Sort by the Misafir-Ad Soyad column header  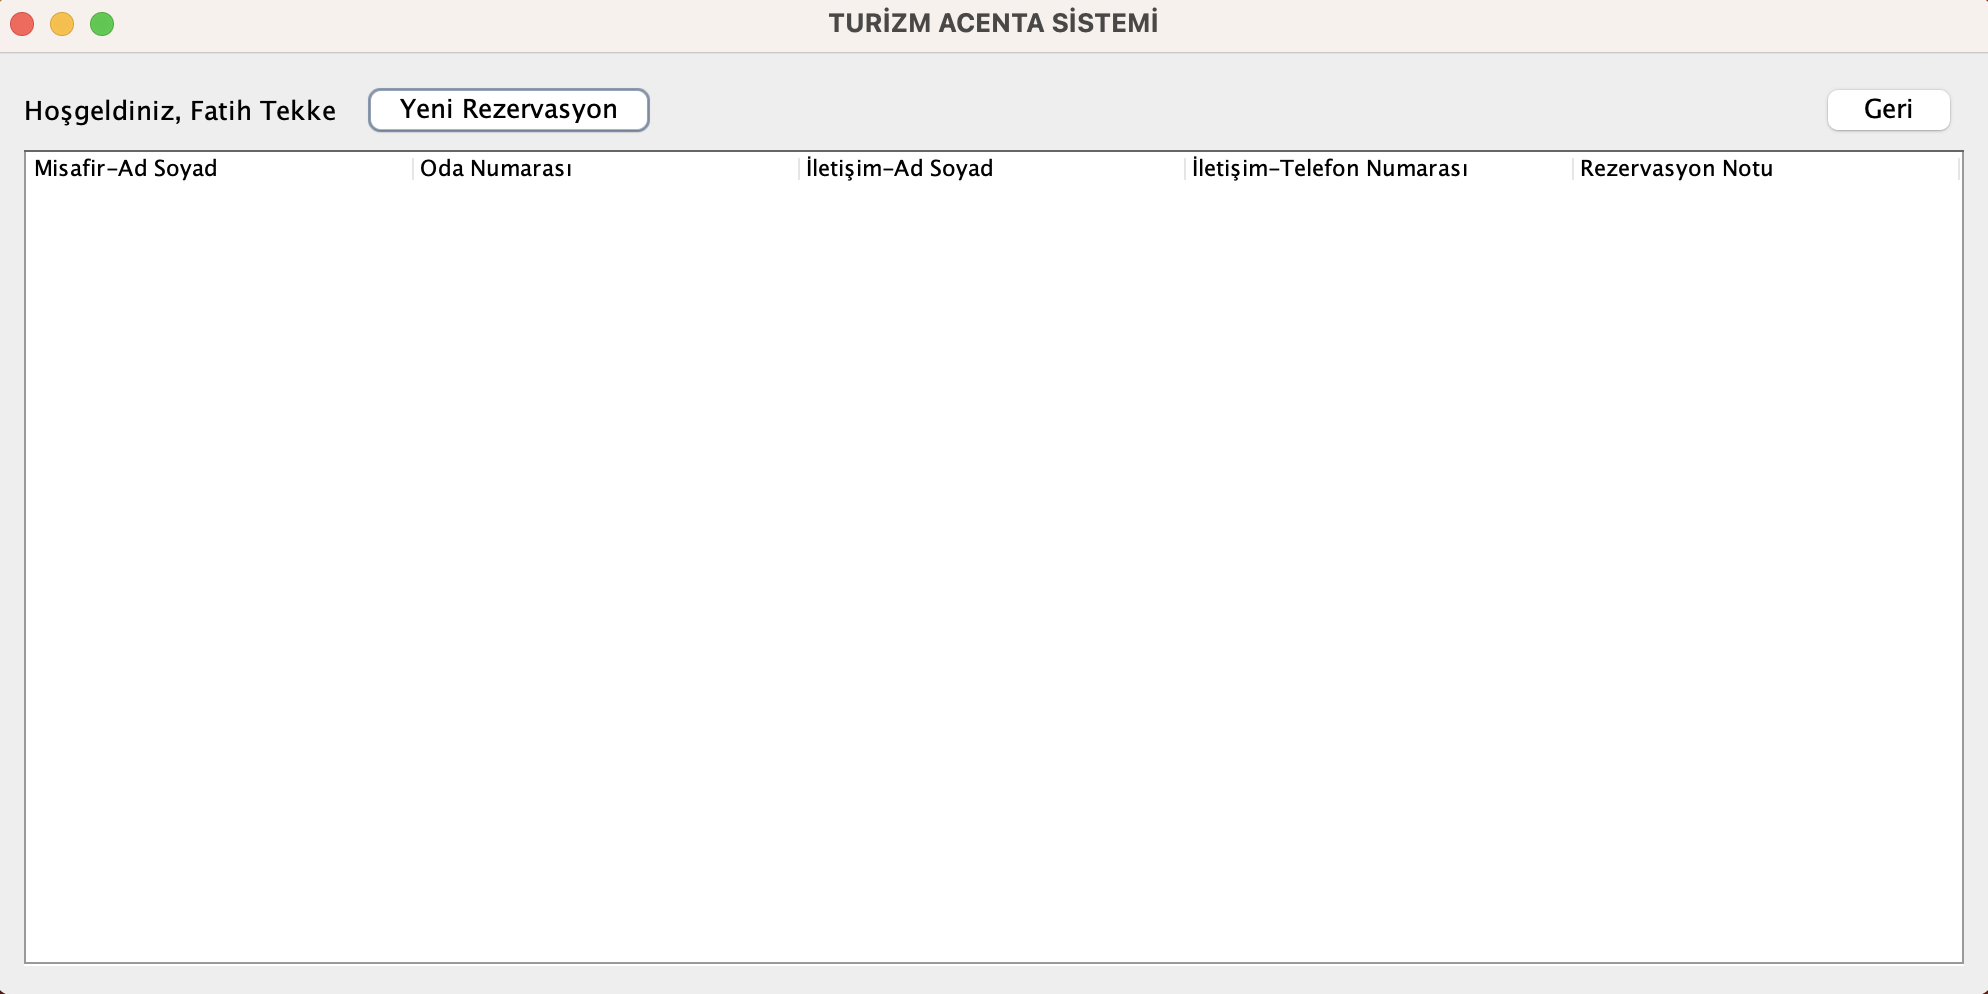(x=126, y=168)
